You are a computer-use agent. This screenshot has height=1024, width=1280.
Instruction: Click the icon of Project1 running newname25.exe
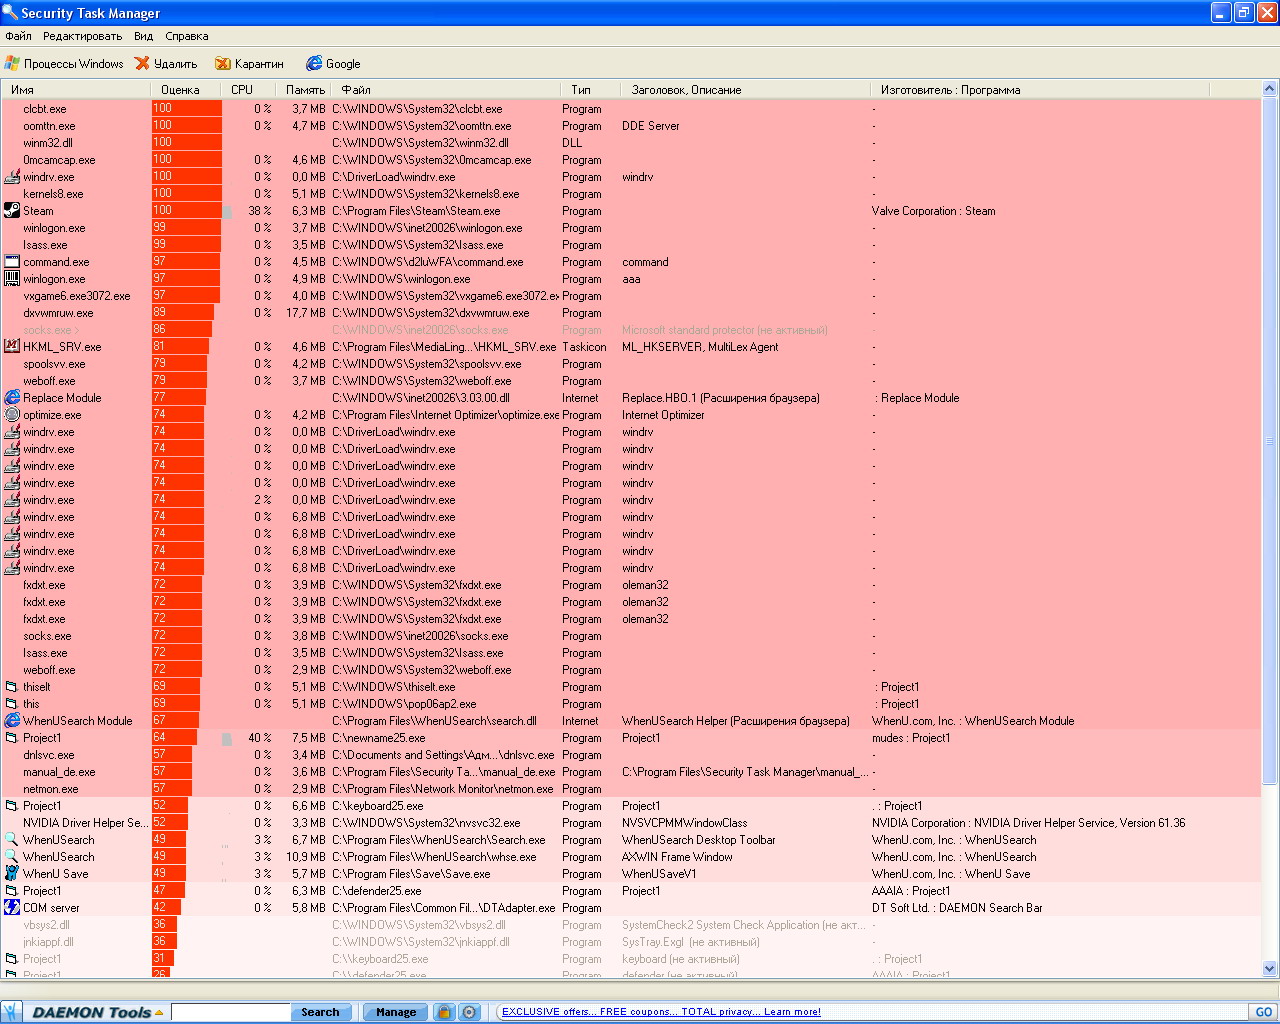coord(12,738)
